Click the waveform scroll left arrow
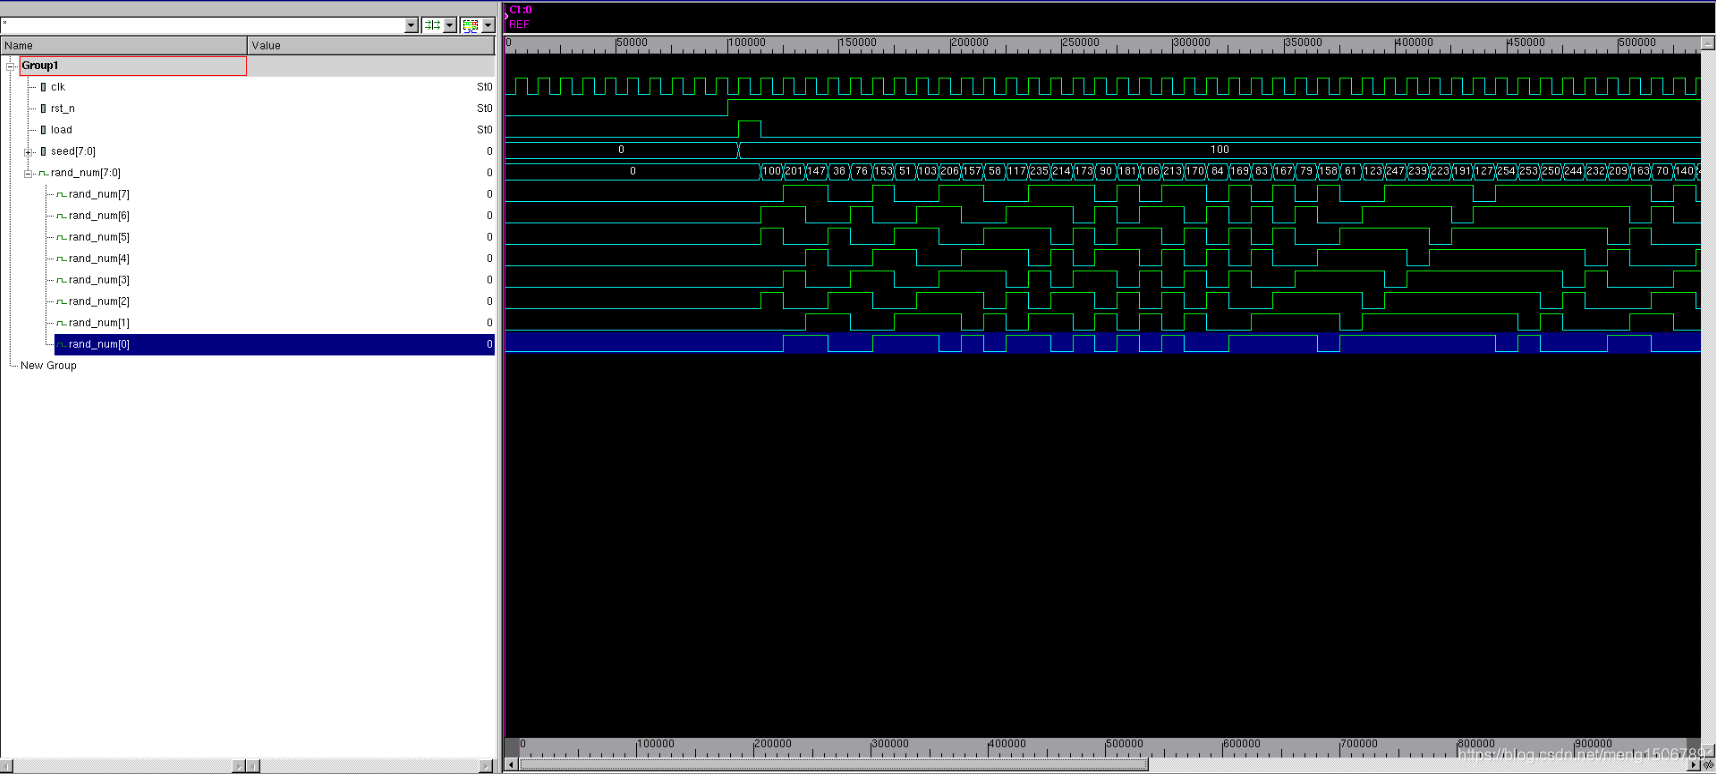1716x774 pixels. coord(512,765)
